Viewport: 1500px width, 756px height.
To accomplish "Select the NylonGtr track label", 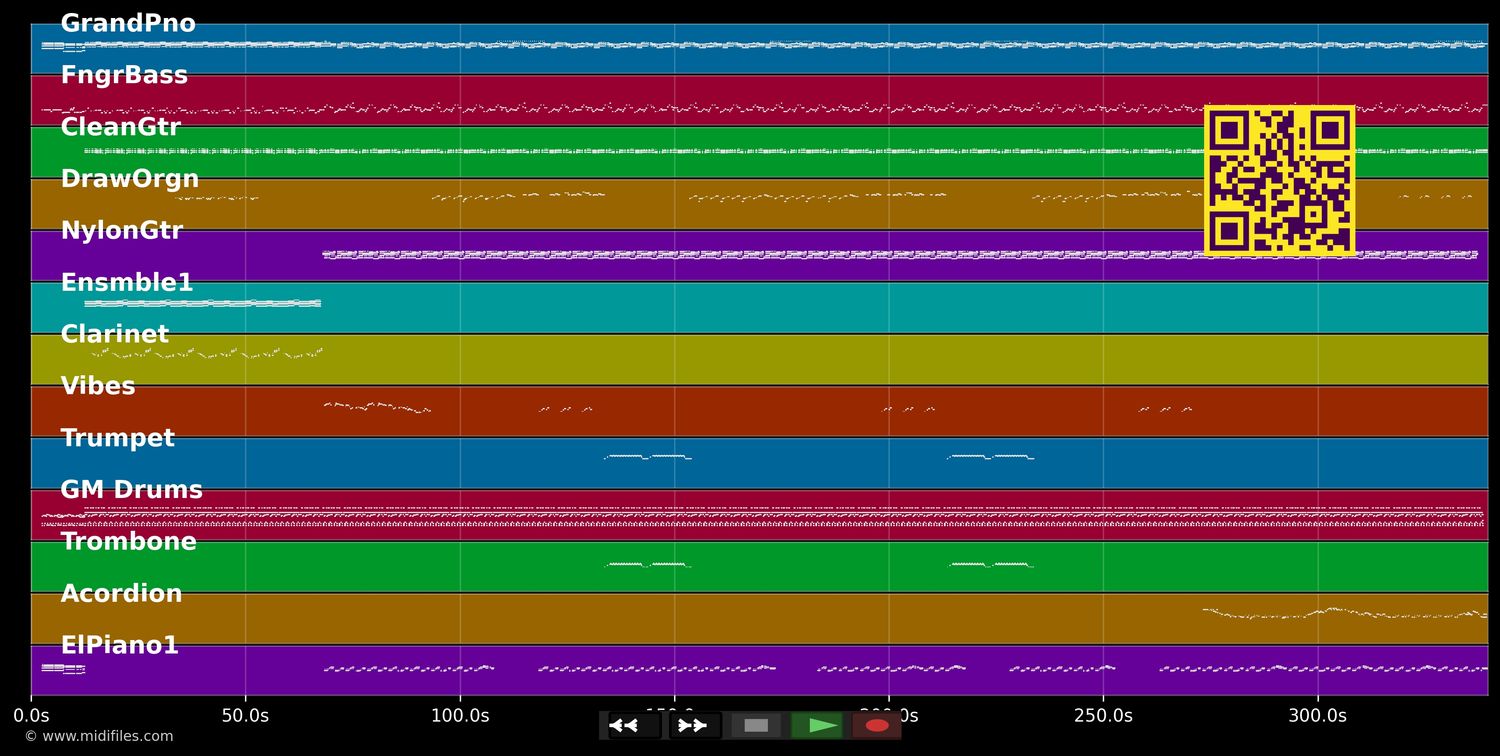I will pyautogui.click(x=122, y=231).
